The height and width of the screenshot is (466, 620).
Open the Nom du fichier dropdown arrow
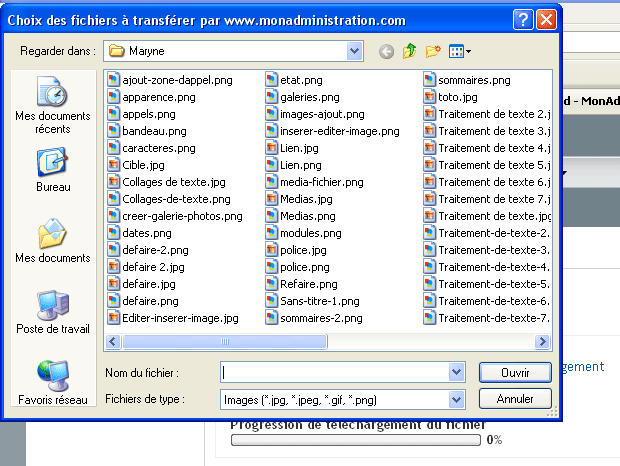pyautogui.click(x=457, y=372)
